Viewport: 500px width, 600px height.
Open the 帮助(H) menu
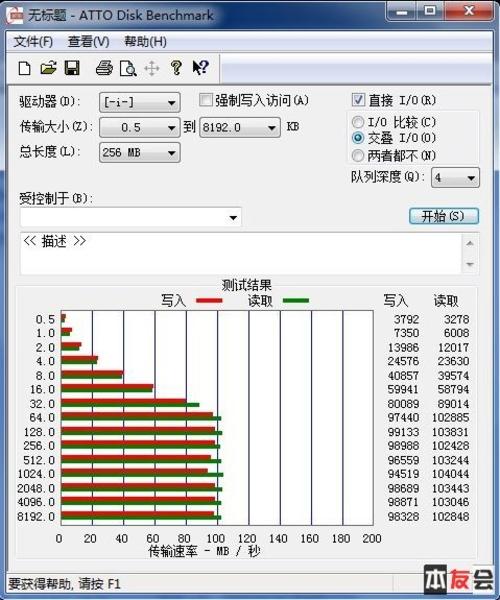145,41
